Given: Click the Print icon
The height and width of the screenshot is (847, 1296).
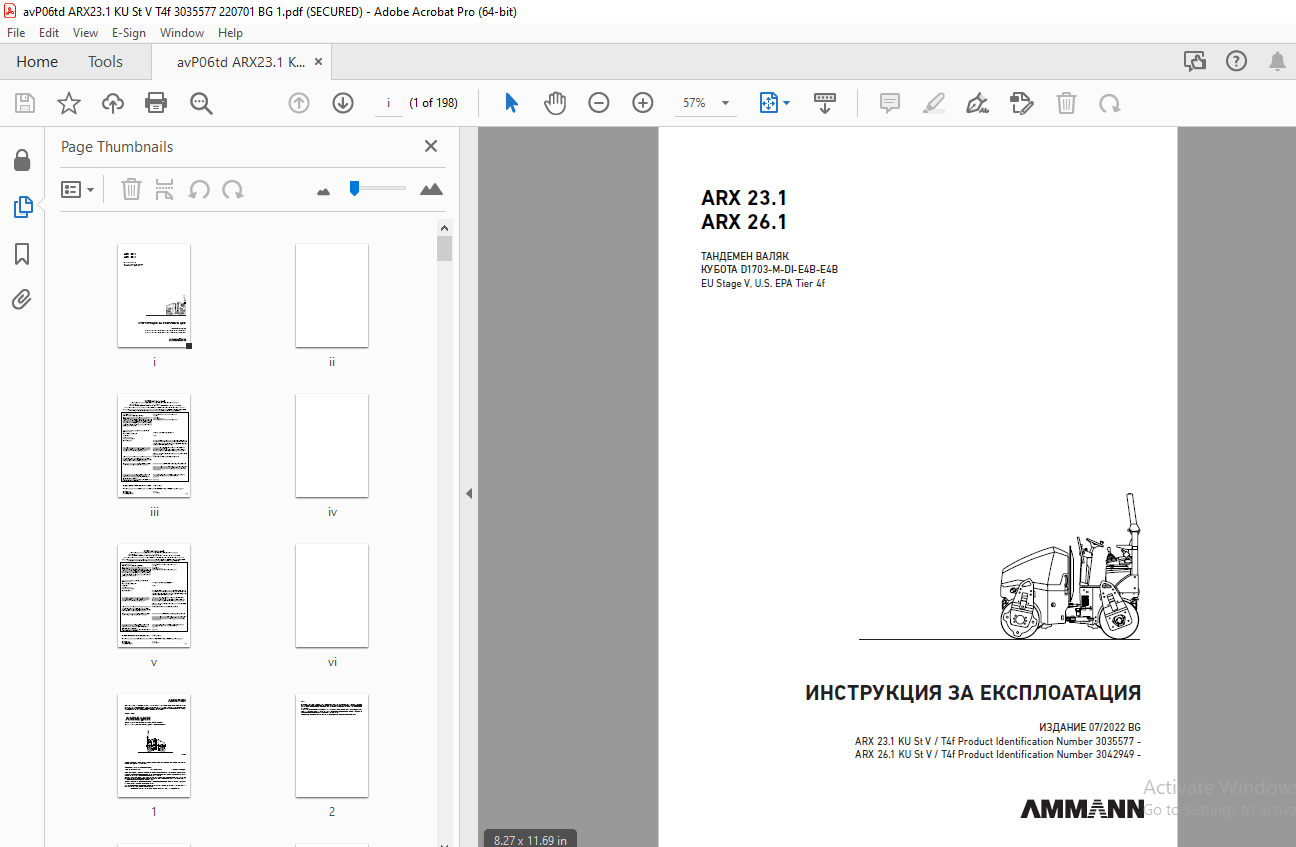Looking at the screenshot, I should coord(156,103).
